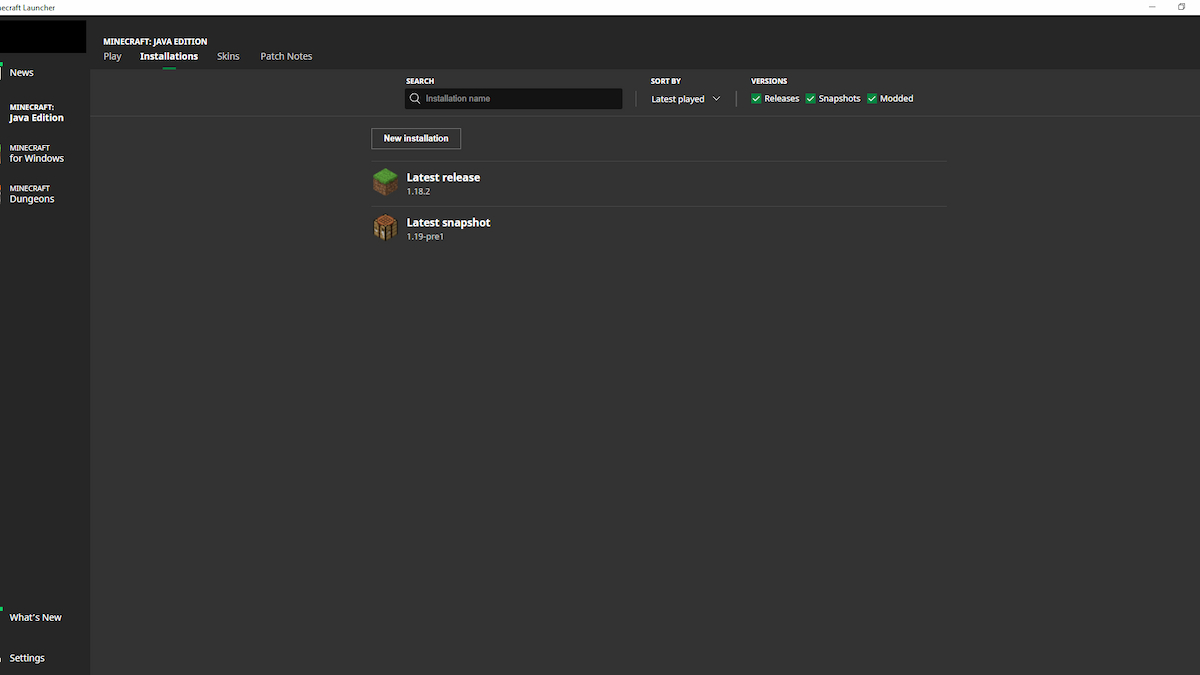Toggle the Snapshots version filter

click(x=811, y=99)
